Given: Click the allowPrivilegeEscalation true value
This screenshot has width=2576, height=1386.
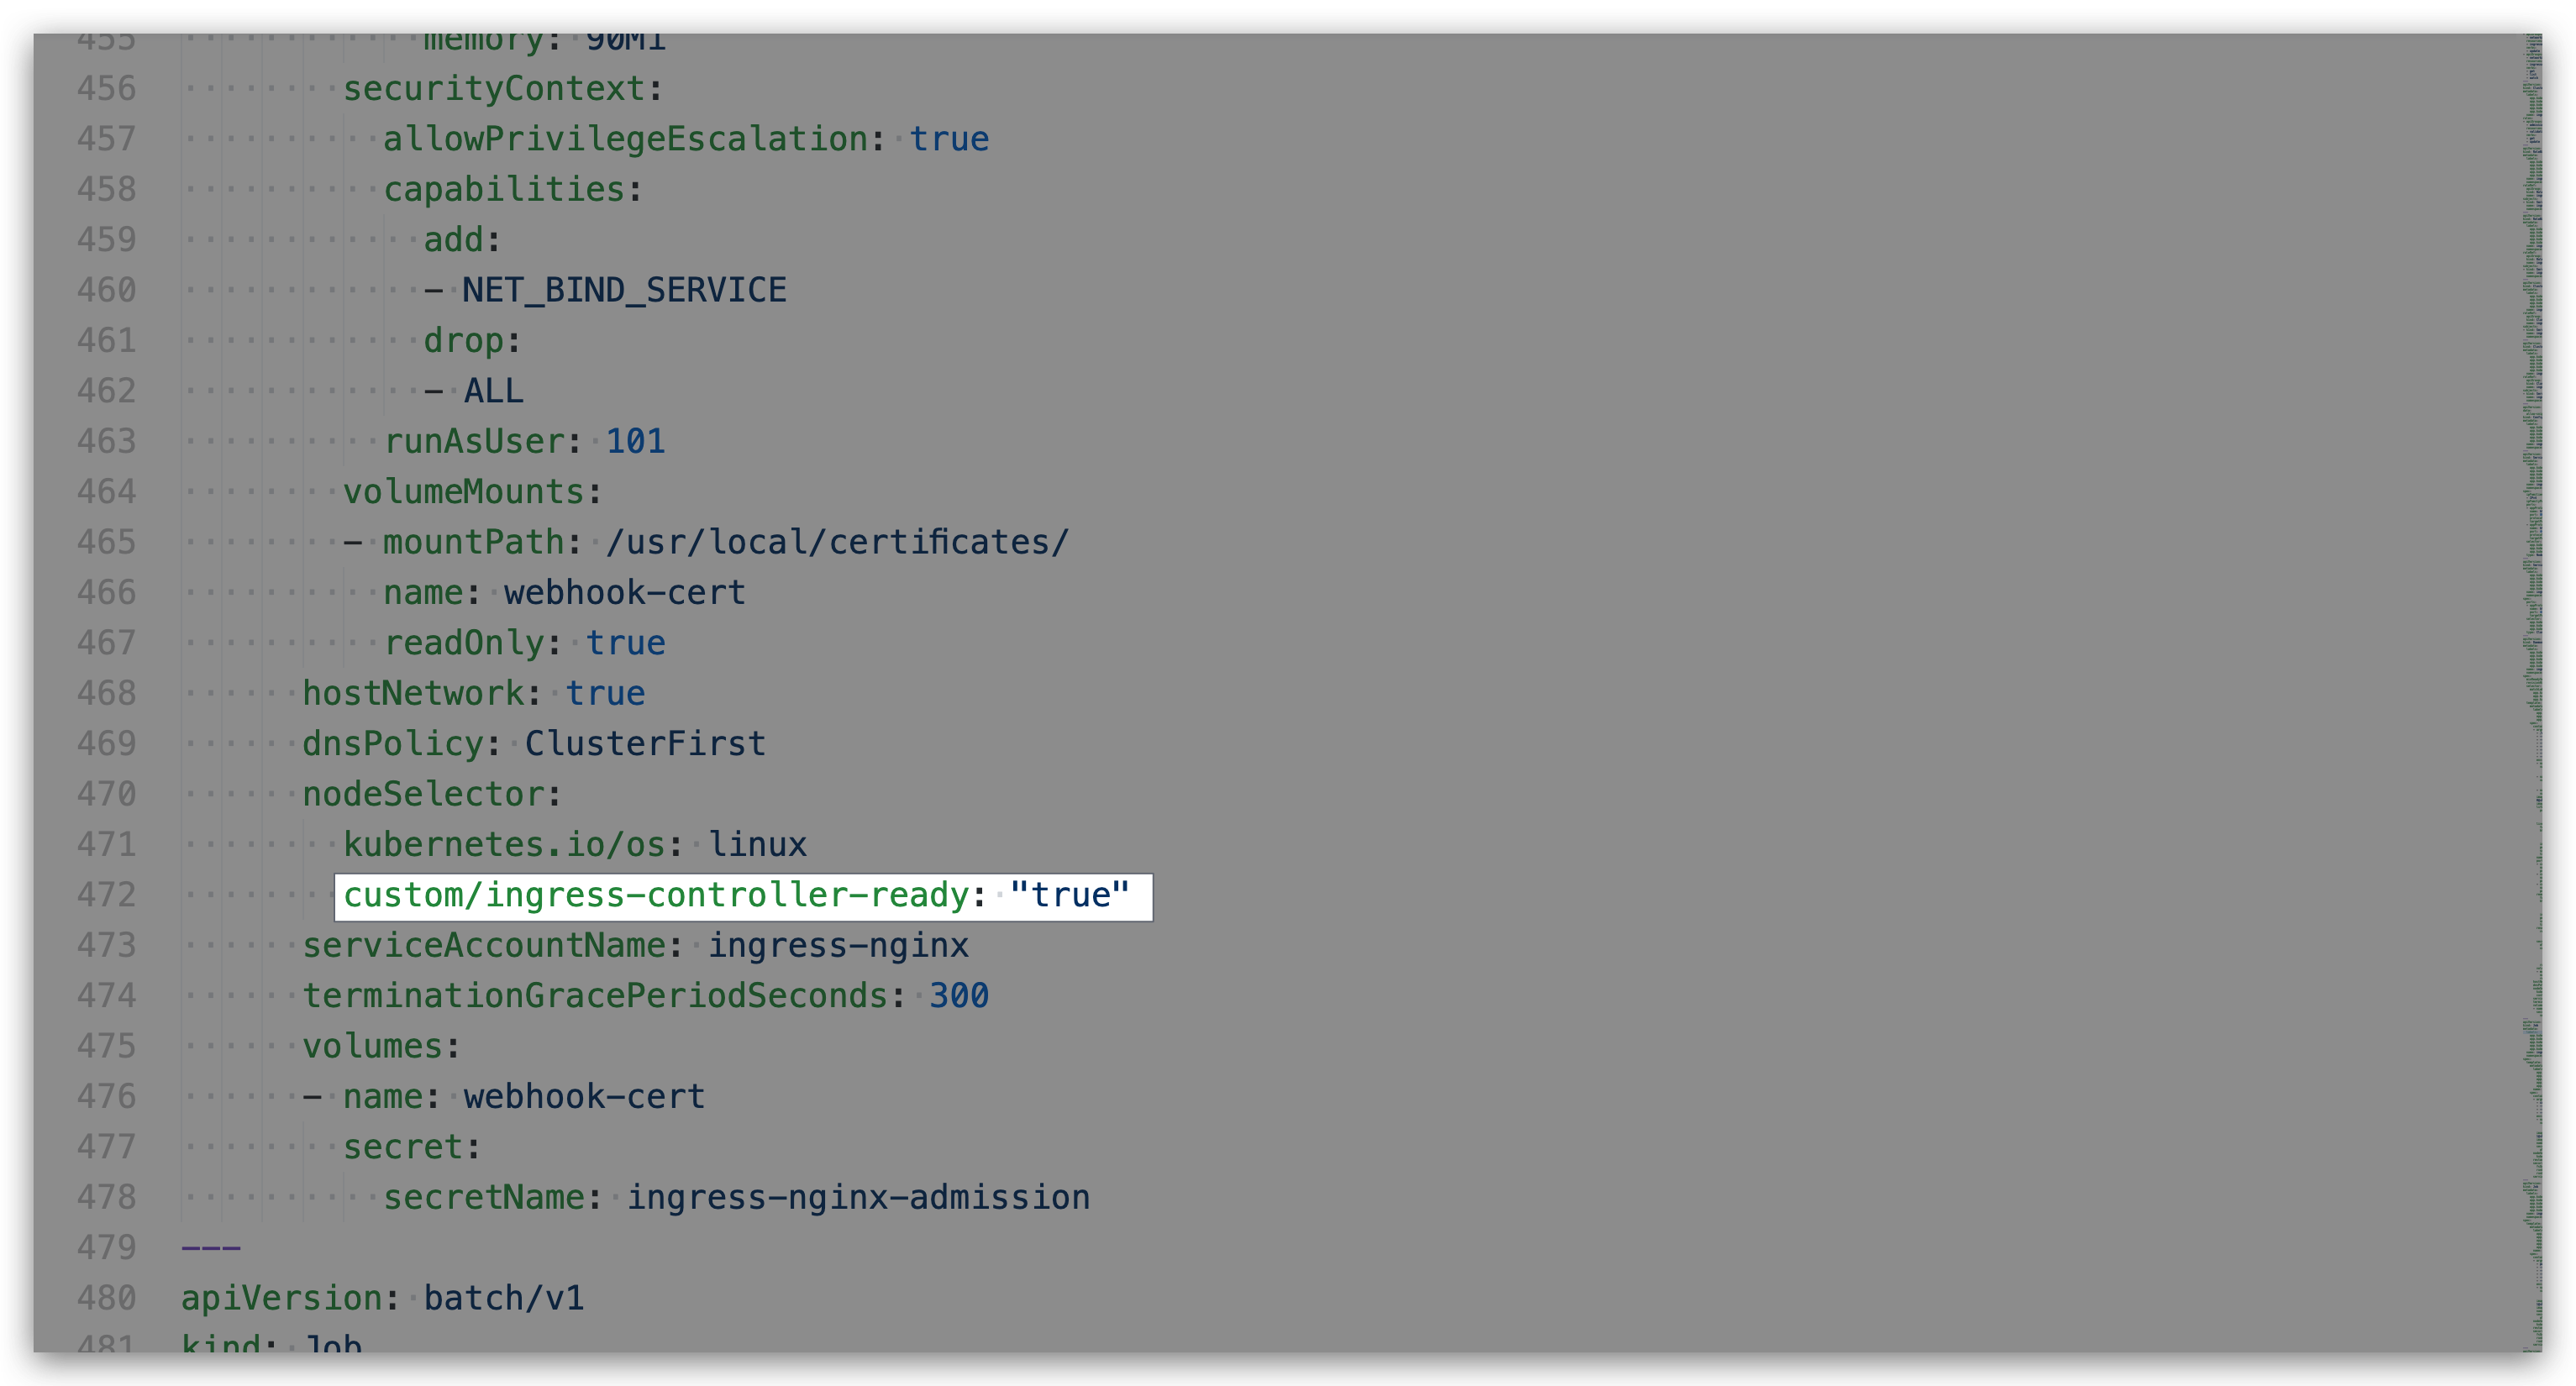Looking at the screenshot, I should coord(948,139).
